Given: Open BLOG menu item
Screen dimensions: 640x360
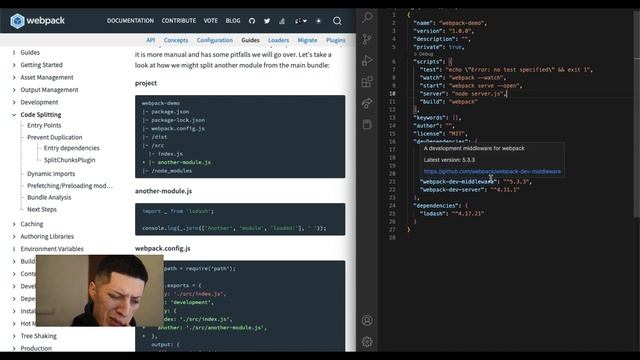Looking at the screenshot, I should coord(233,21).
